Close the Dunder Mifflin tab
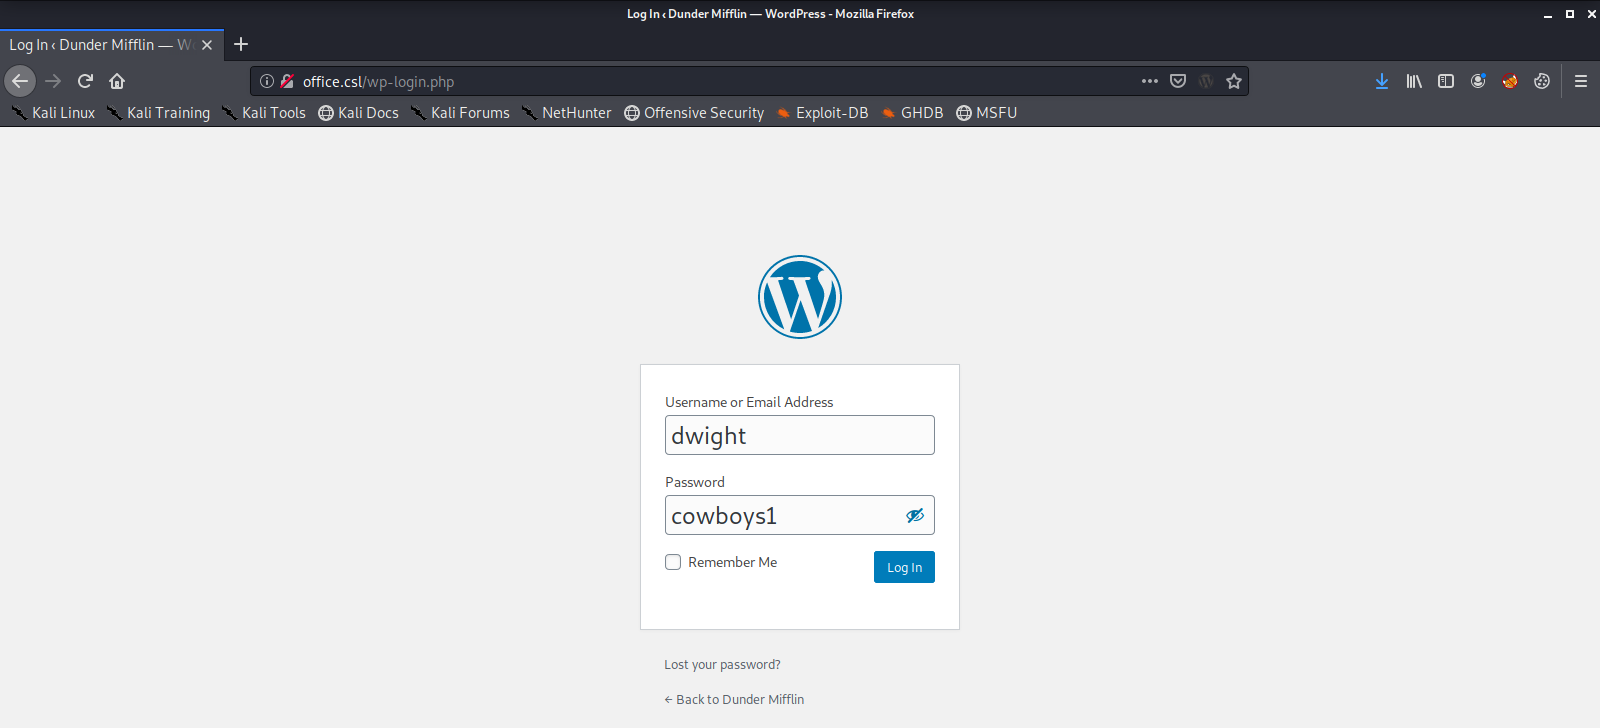Image resolution: width=1600 pixels, height=728 pixels. (x=207, y=45)
